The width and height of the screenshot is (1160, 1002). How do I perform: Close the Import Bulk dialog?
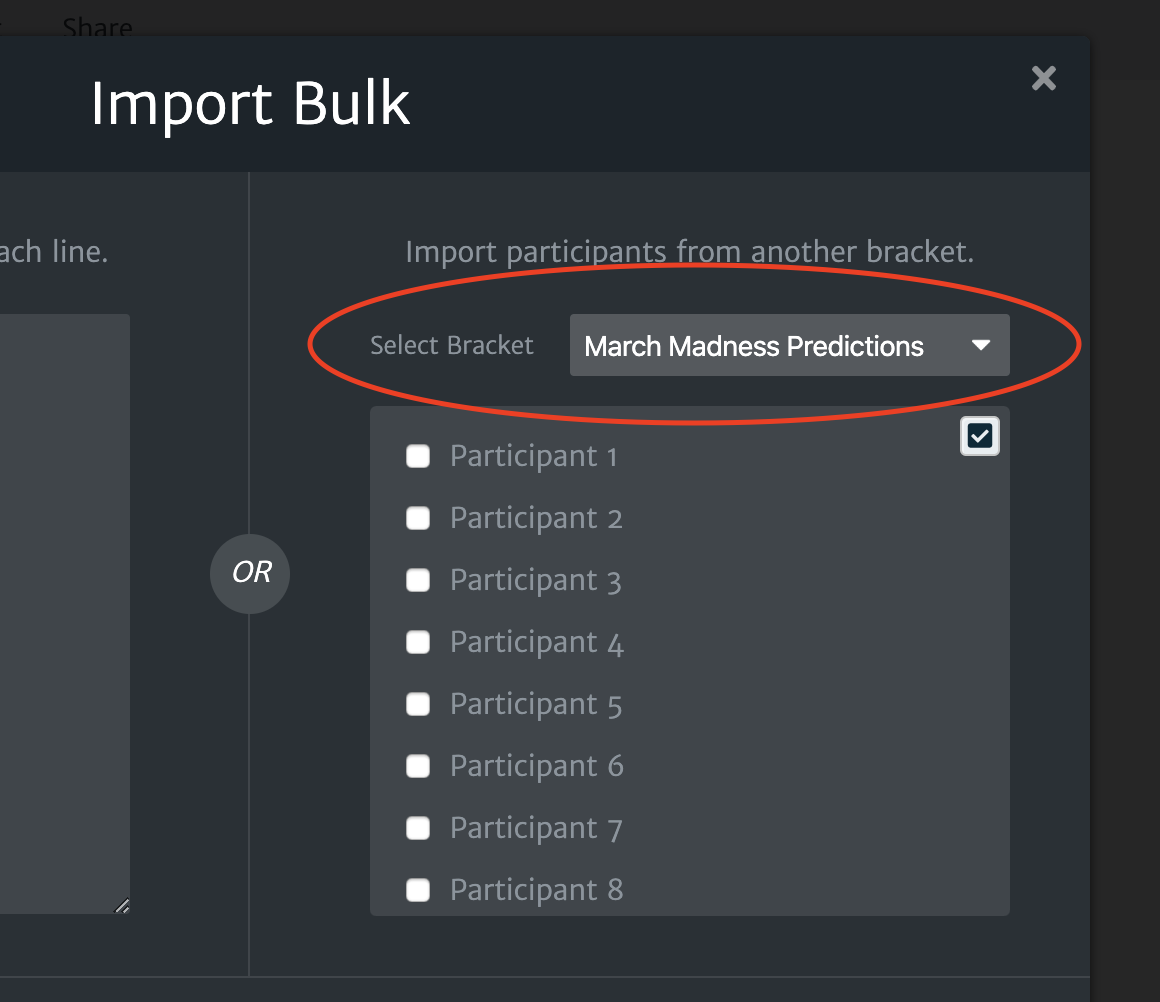coord(1043,78)
